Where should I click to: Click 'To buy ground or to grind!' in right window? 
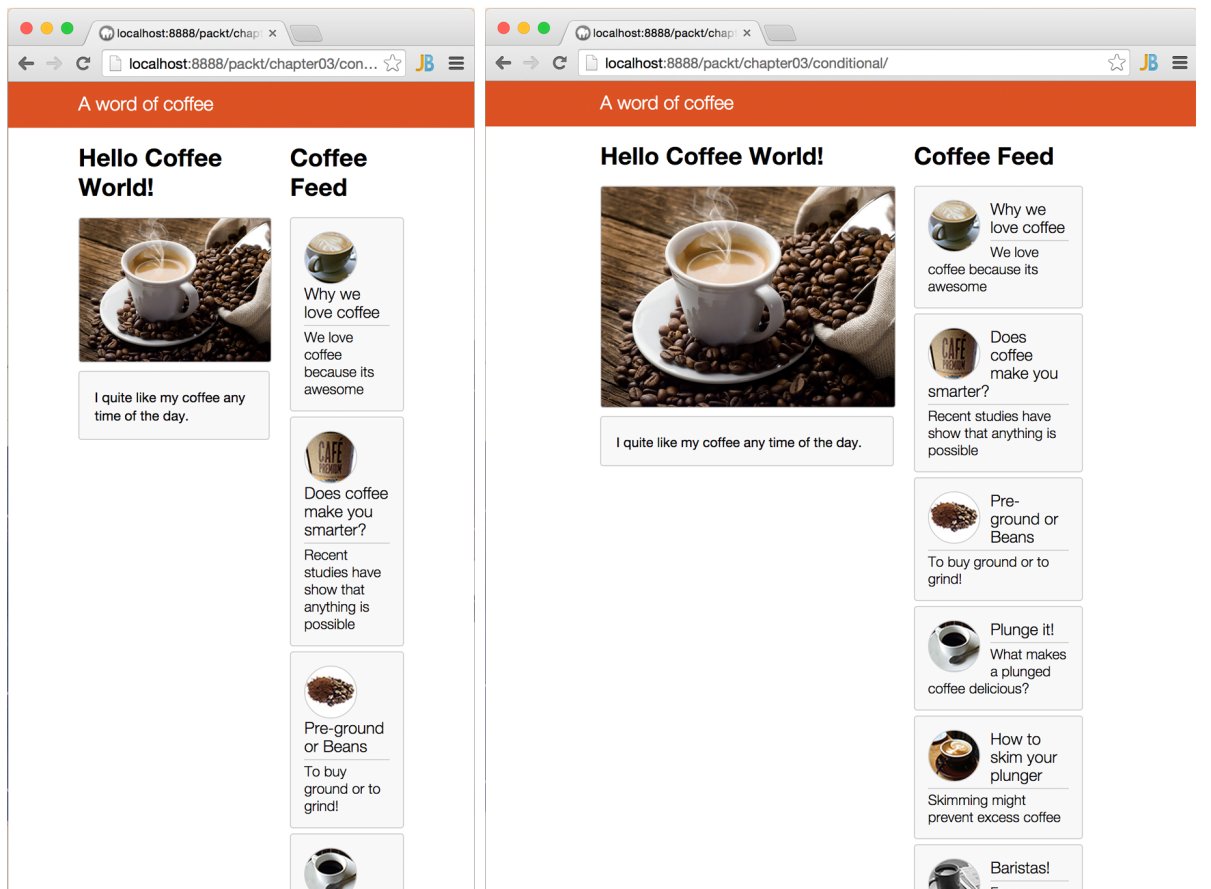tap(988, 570)
